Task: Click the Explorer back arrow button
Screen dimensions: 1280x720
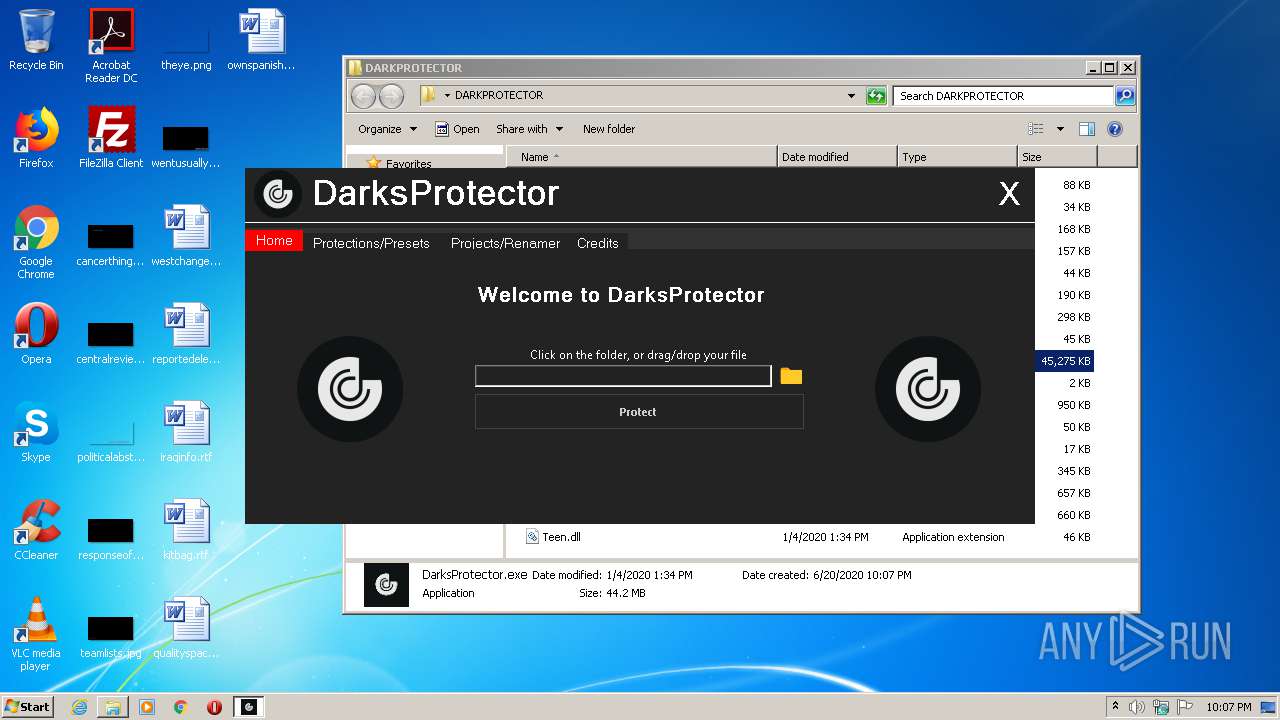Action: click(363, 96)
